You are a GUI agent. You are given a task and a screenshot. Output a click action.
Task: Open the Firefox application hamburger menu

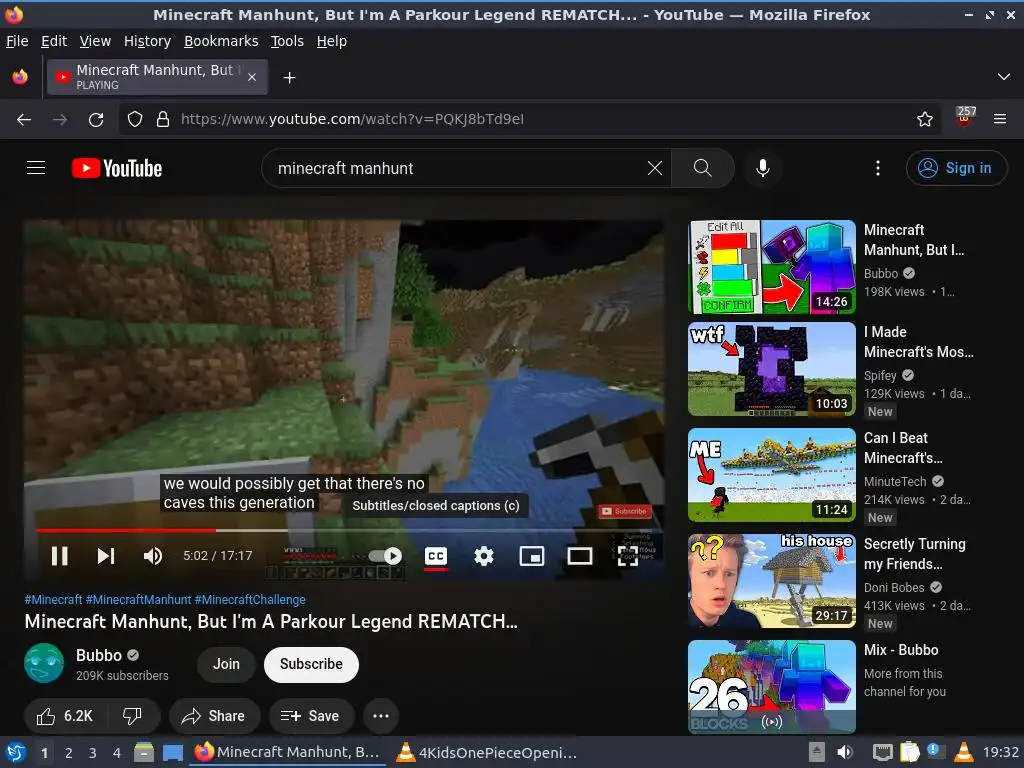pos(1000,119)
